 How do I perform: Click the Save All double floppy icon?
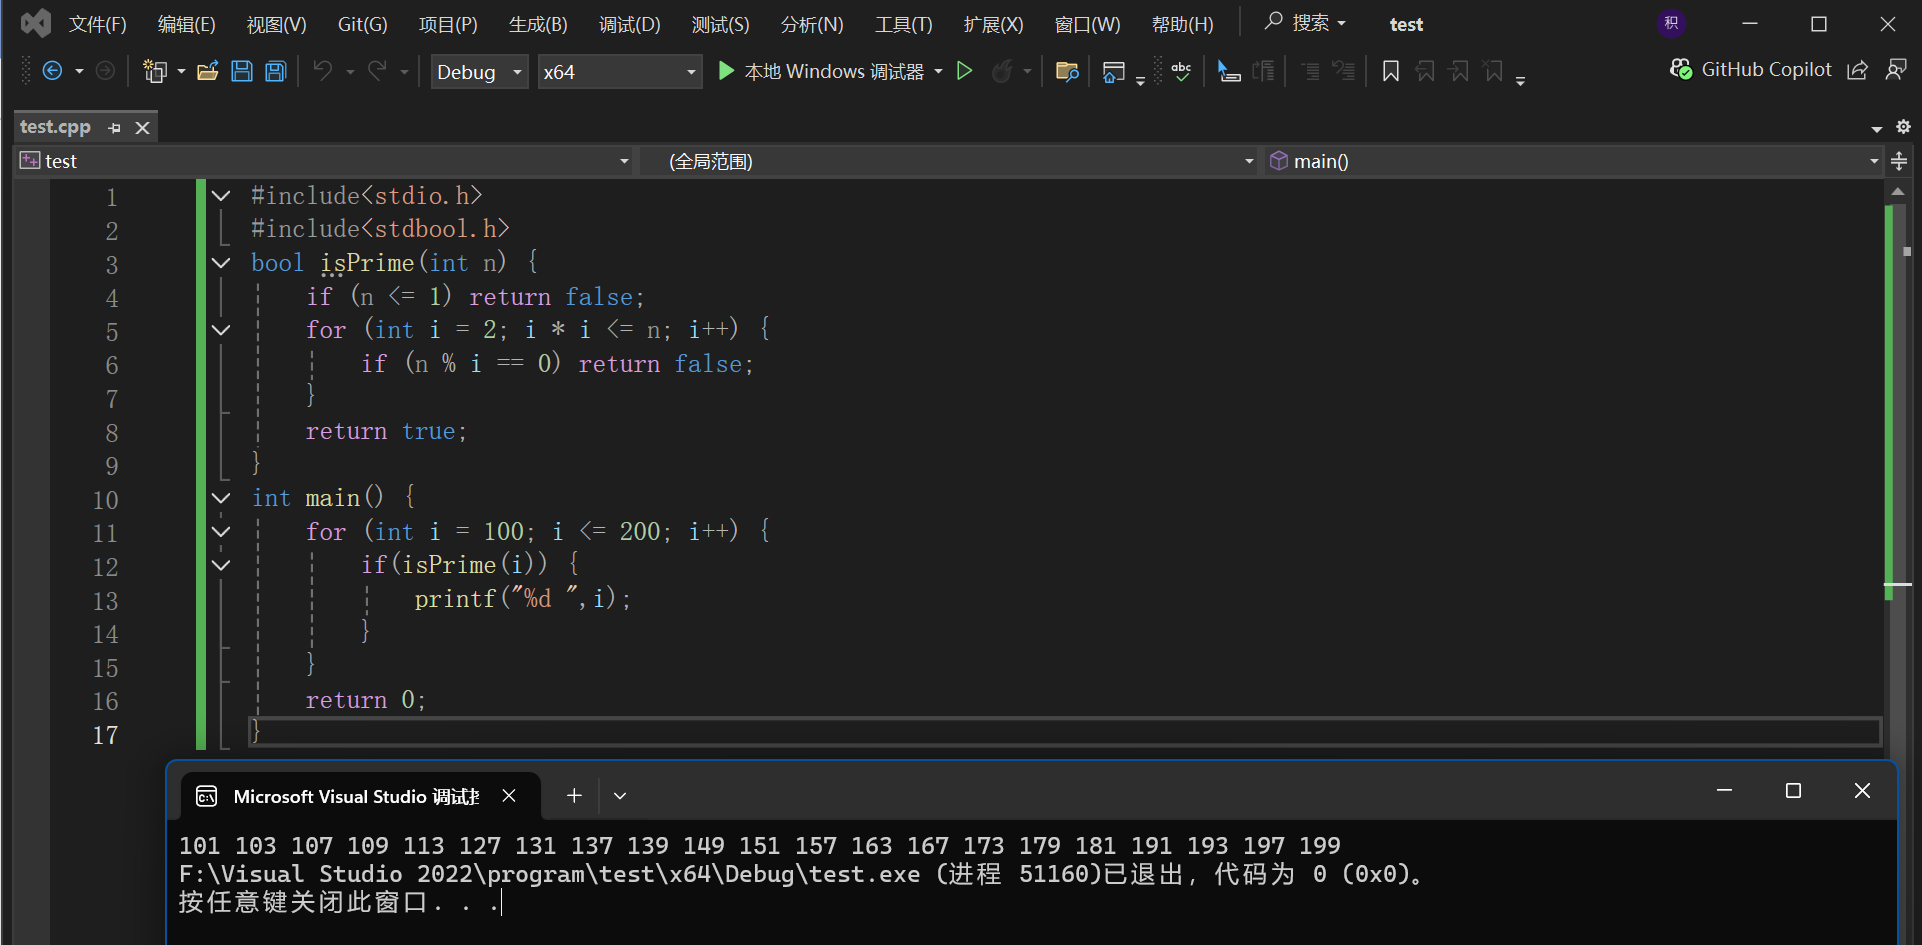click(x=276, y=71)
